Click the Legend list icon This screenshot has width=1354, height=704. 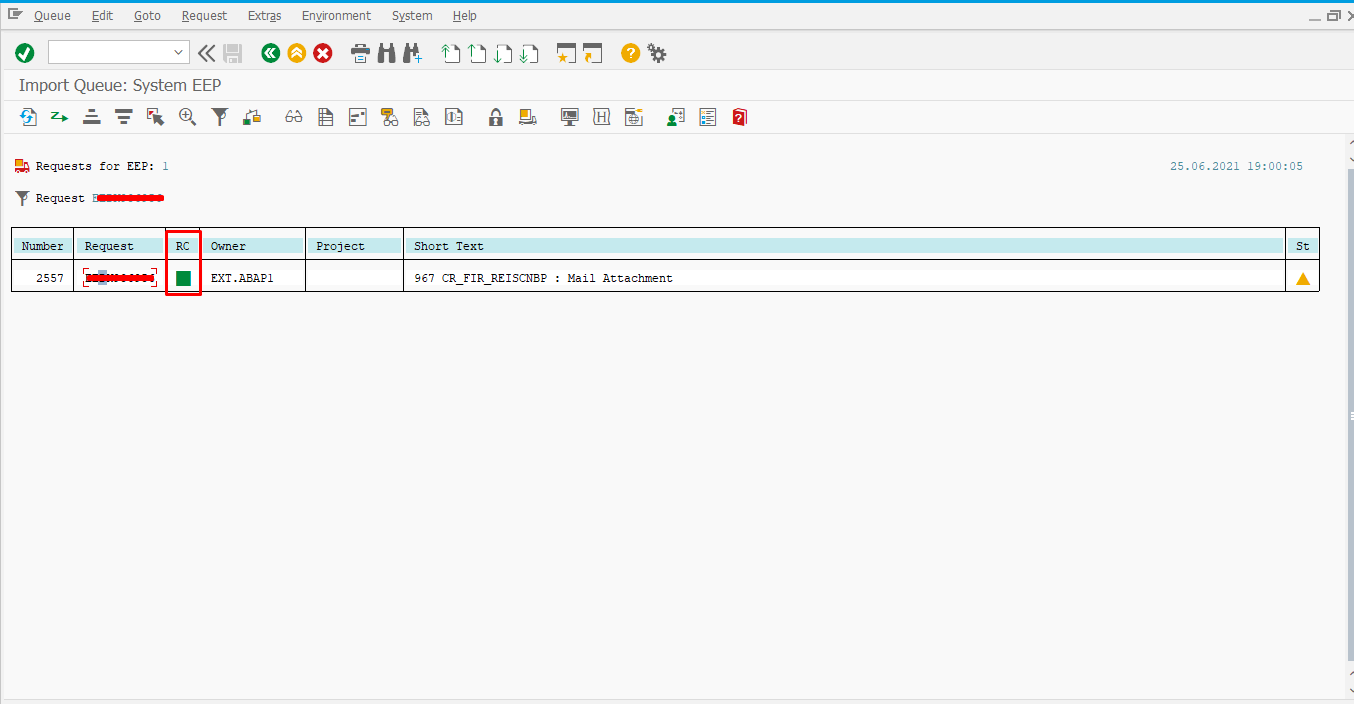pos(708,117)
